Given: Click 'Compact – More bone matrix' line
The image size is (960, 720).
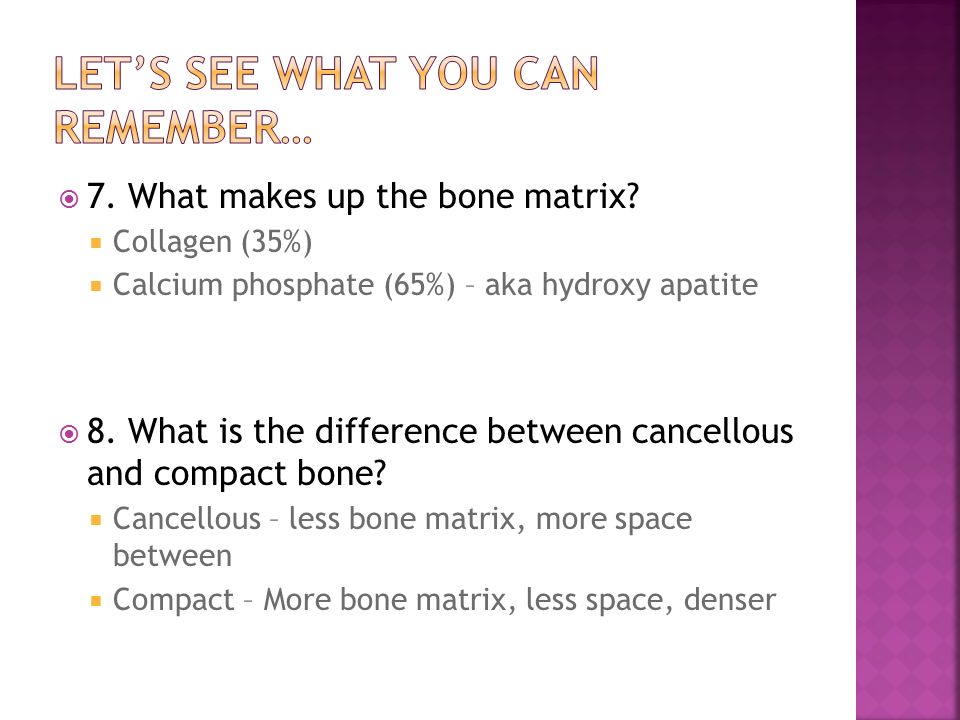Looking at the screenshot, I should (x=310, y=599).
